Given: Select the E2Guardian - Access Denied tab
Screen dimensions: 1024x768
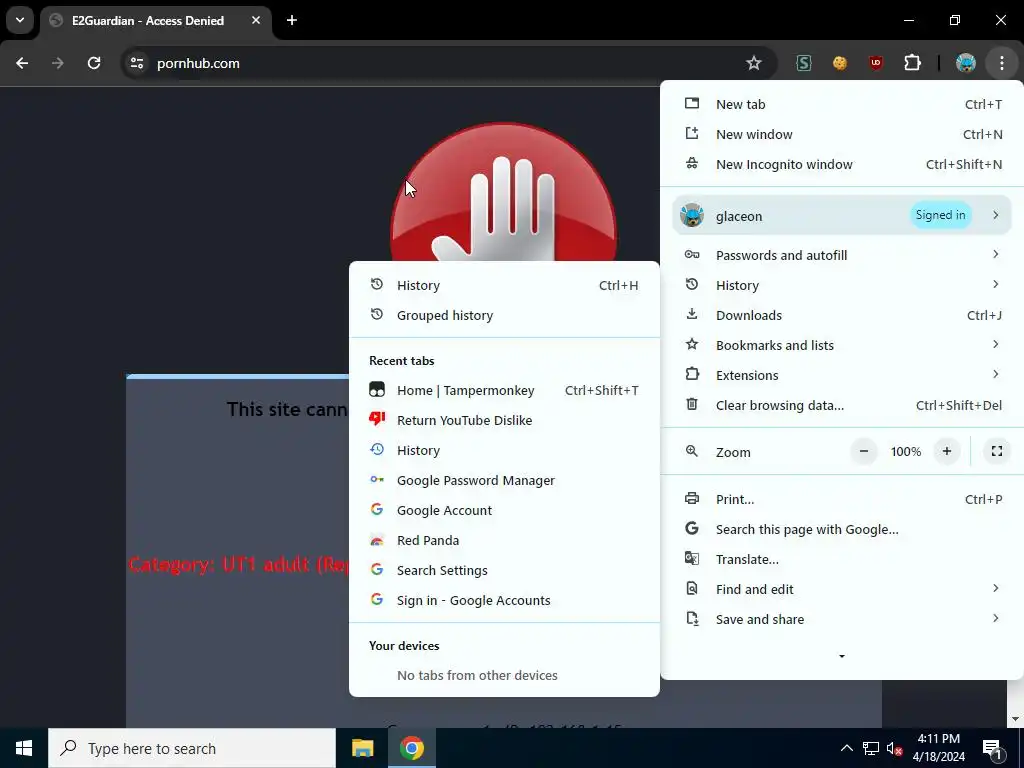Looking at the screenshot, I should [155, 20].
